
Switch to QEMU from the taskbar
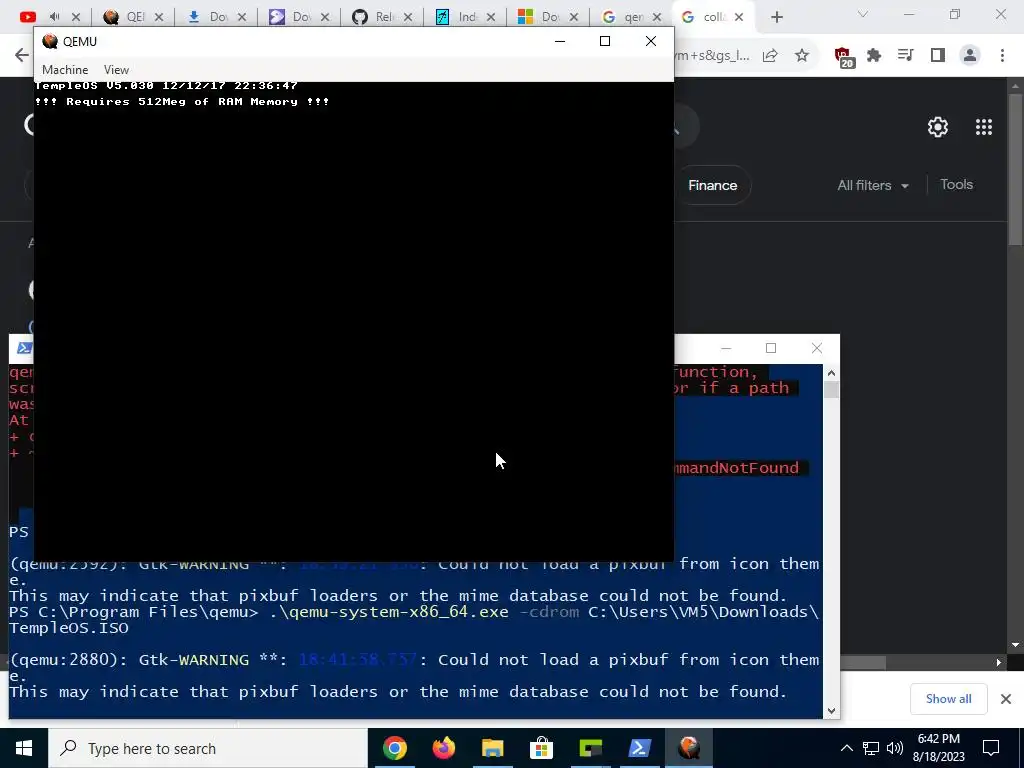[688, 748]
